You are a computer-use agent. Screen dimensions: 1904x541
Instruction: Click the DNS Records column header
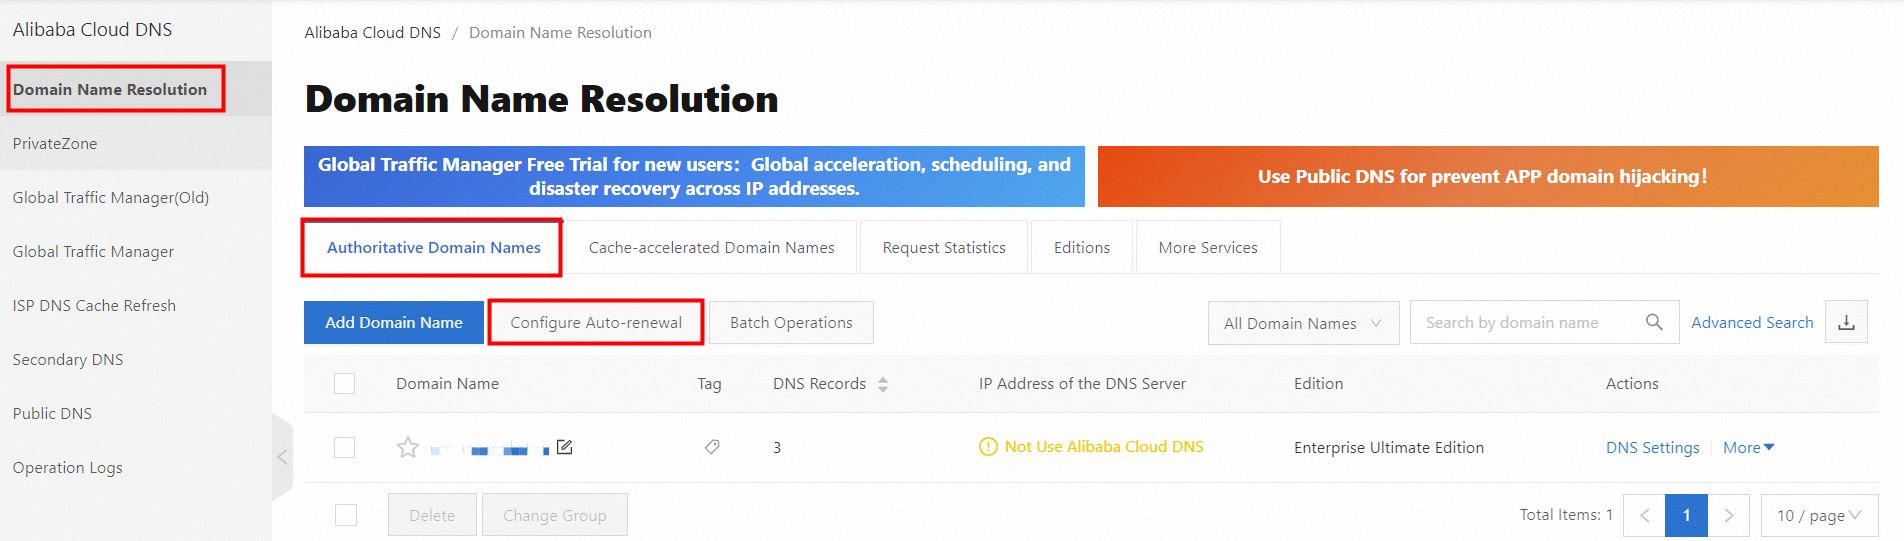pyautogui.click(x=819, y=383)
